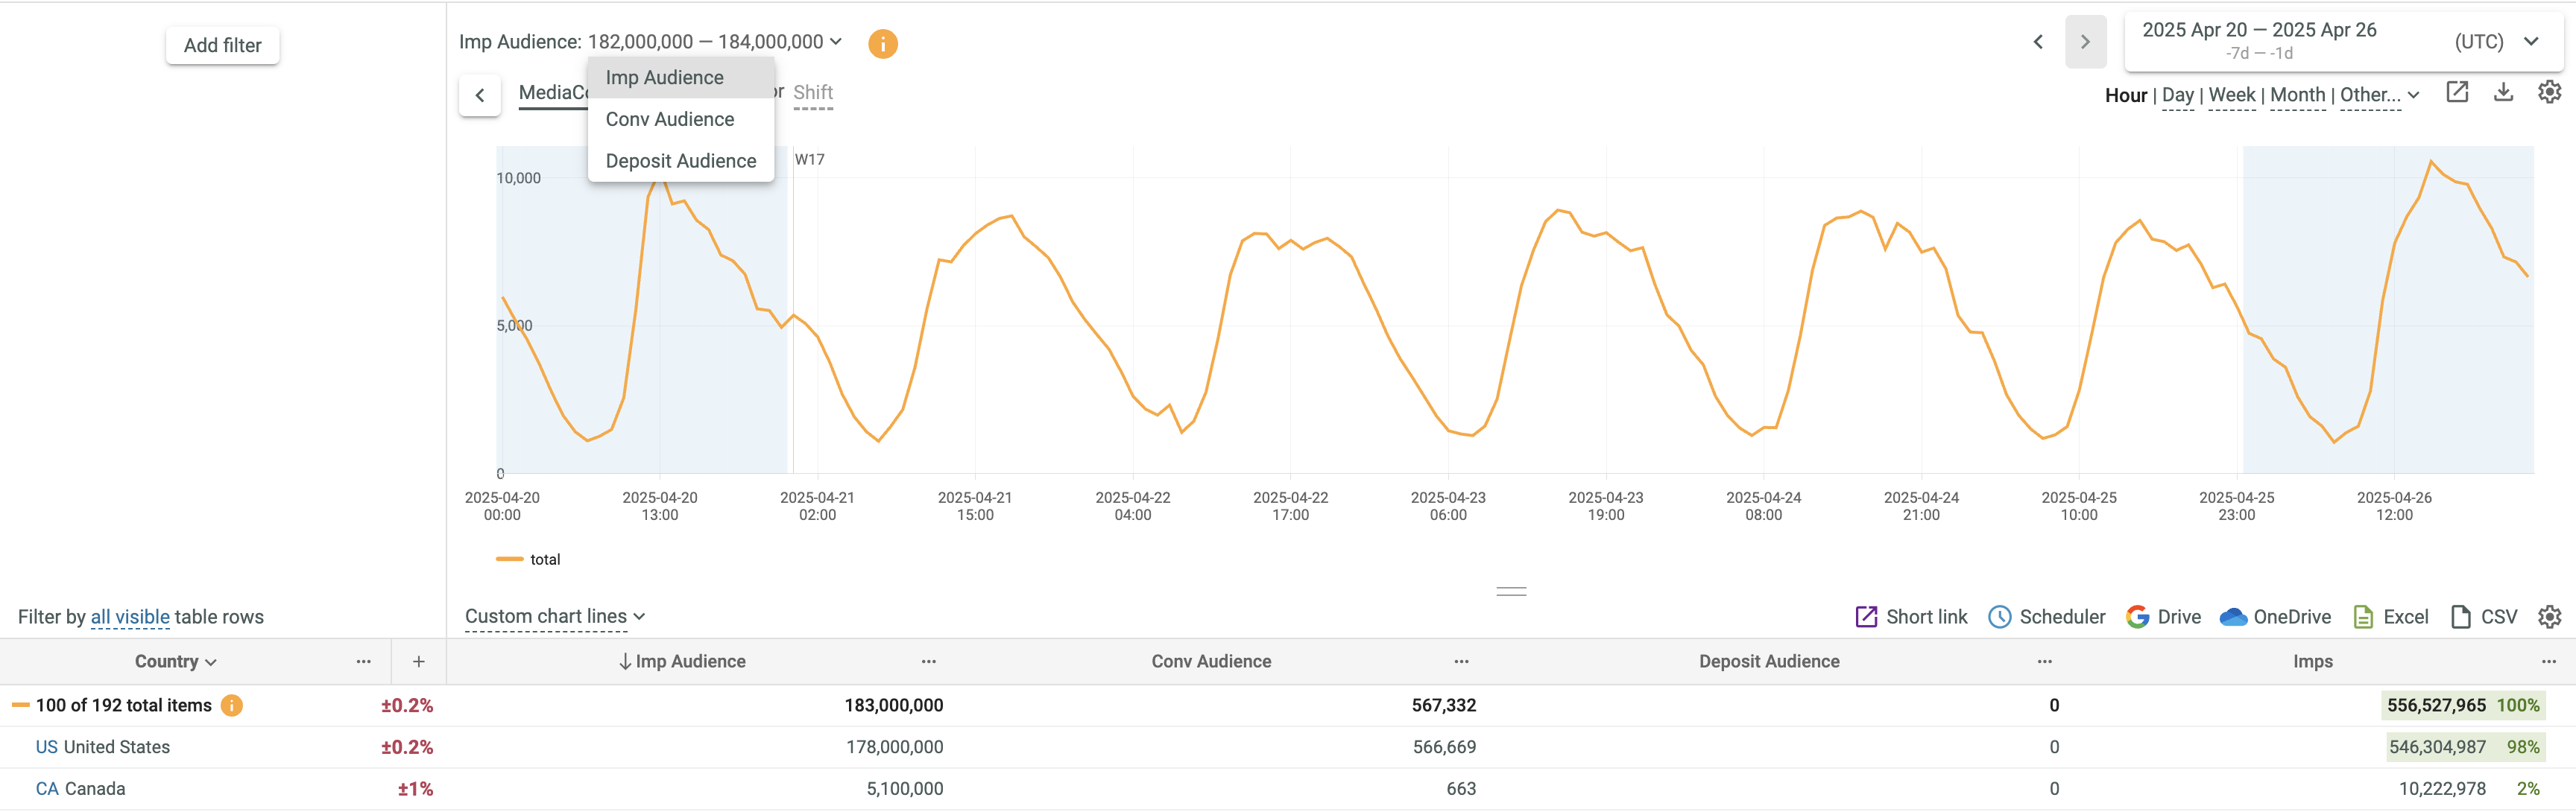Screen dimensions: 2576x812
Task: Select Deposit Audience from metric menu
Action: pyautogui.click(x=680, y=161)
